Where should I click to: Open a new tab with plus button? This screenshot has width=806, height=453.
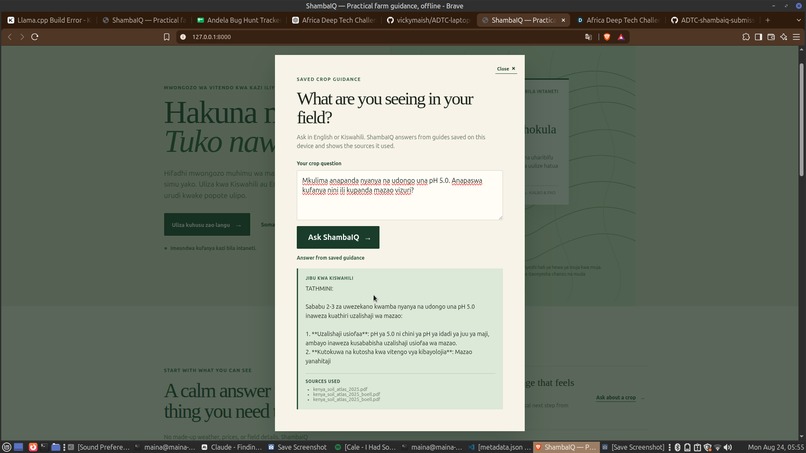tap(767, 20)
